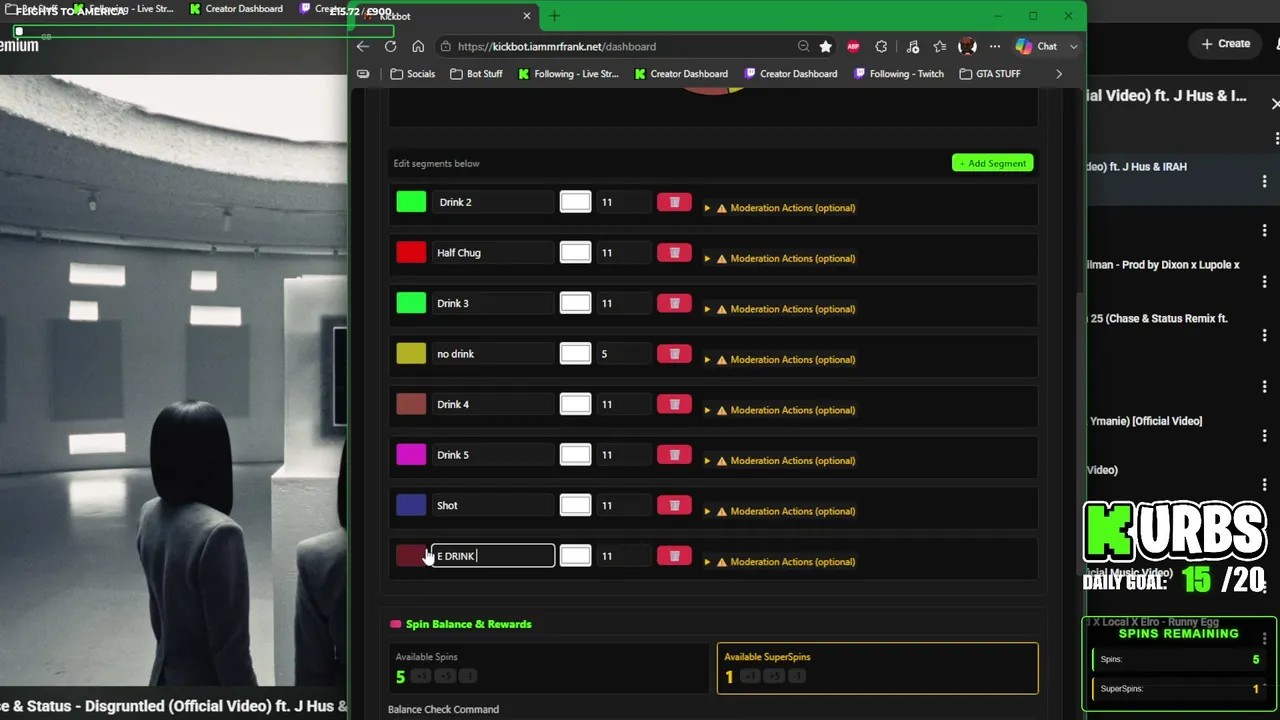This screenshot has height=720, width=1280.
Task: Add +5 to Available Spins
Action: pyautogui.click(x=444, y=676)
